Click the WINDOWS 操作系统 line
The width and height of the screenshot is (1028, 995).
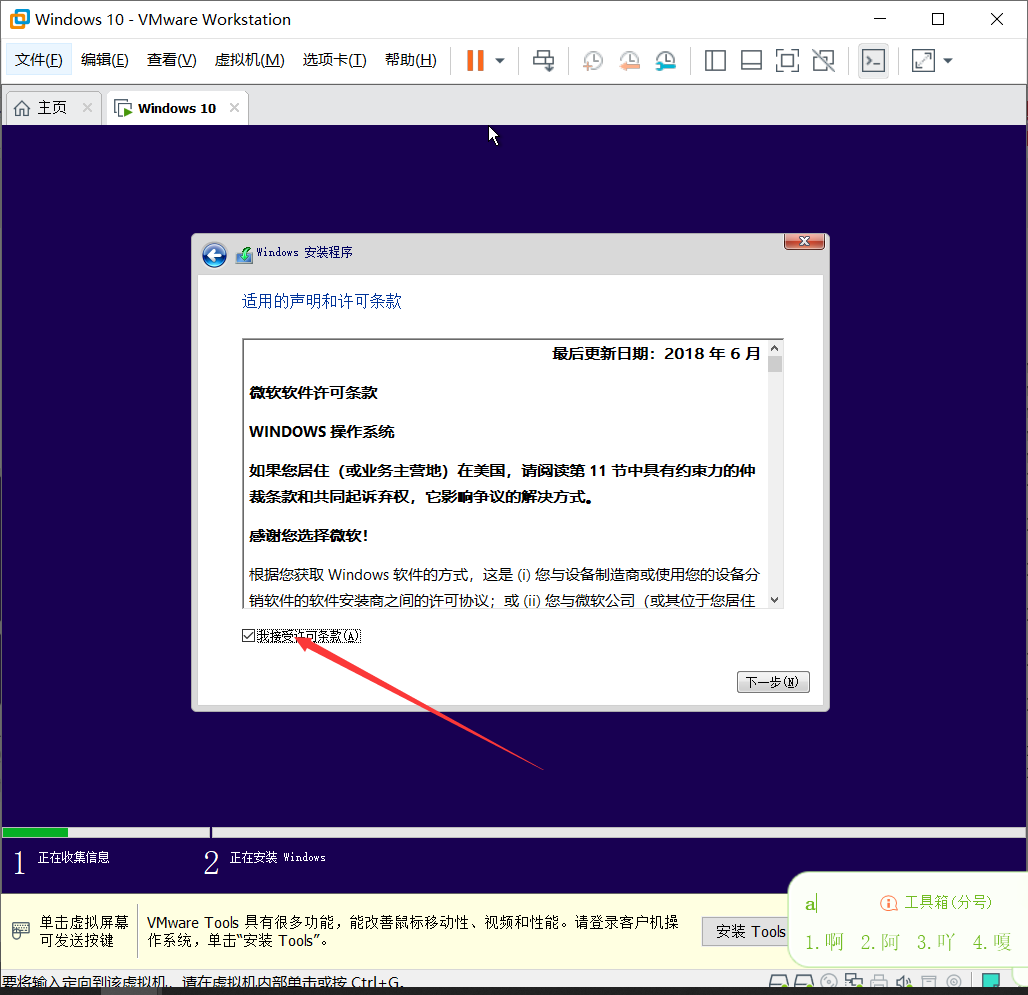(322, 431)
